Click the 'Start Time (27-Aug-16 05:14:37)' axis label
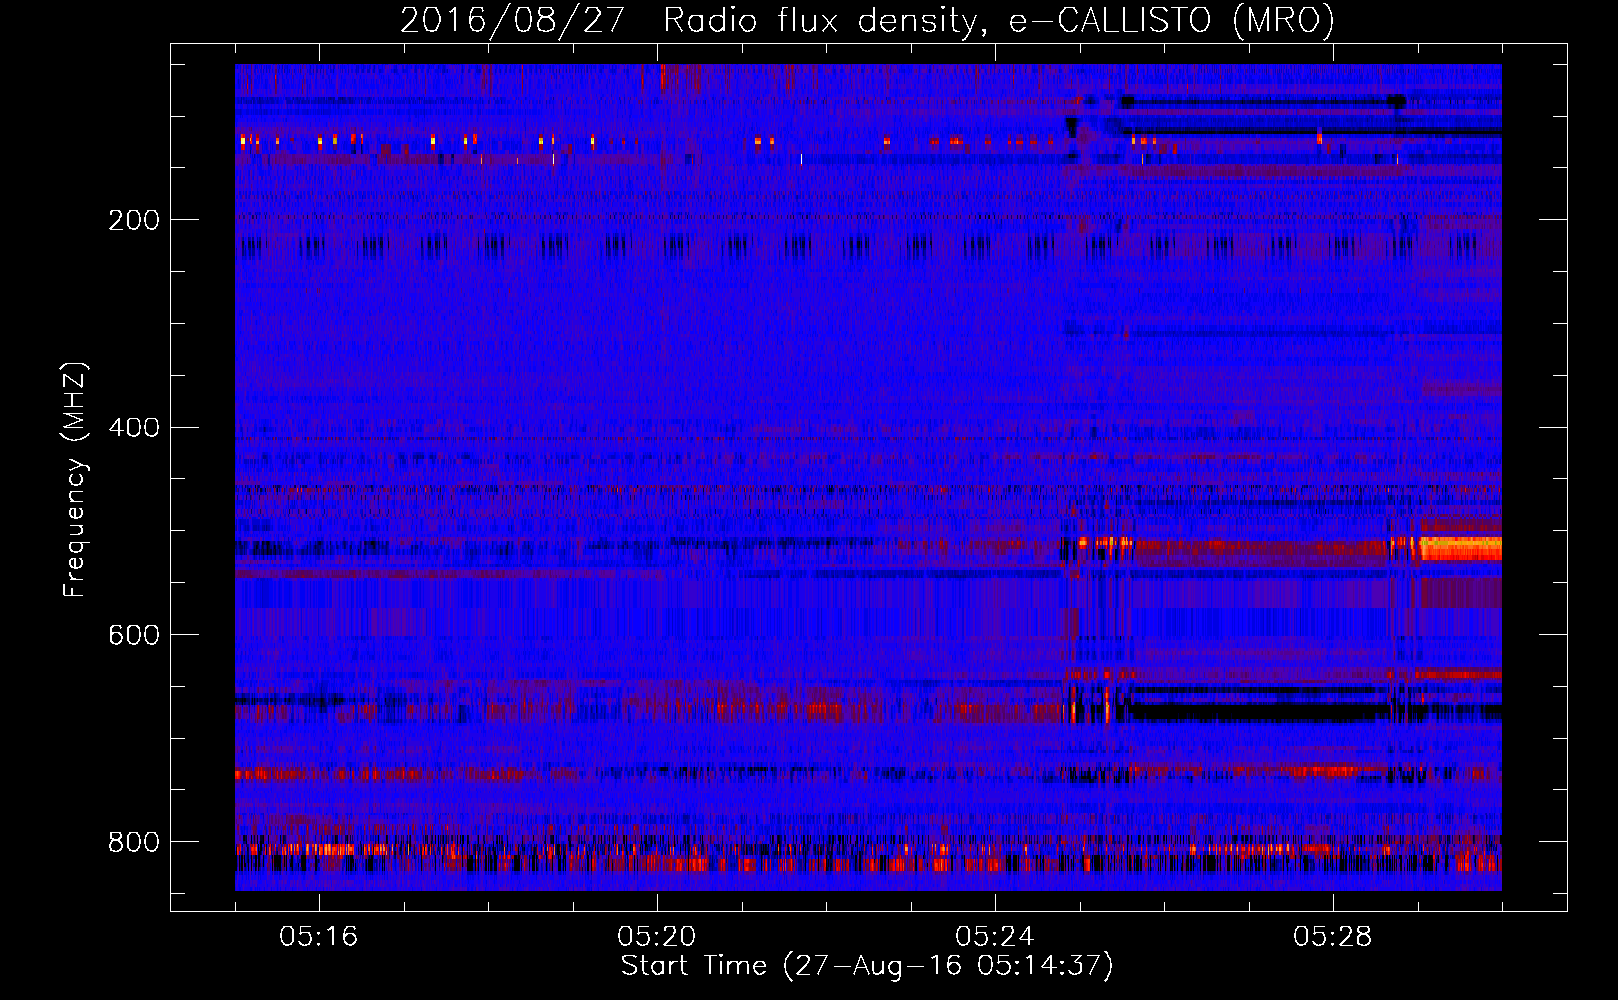The width and height of the screenshot is (1618, 1000). coord(867,966)
